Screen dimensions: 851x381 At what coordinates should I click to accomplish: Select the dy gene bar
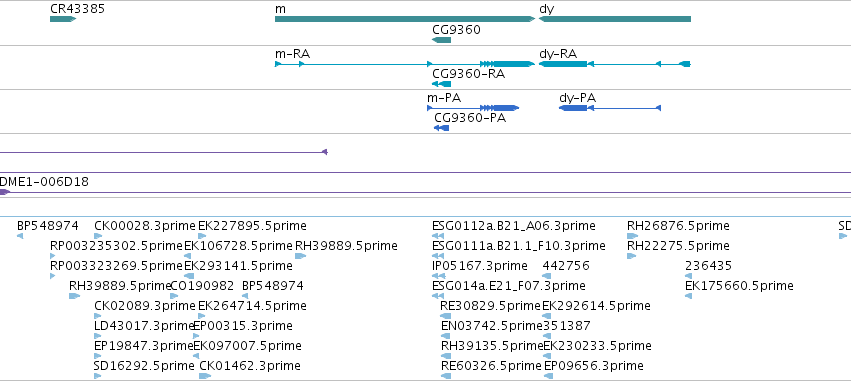615,19
